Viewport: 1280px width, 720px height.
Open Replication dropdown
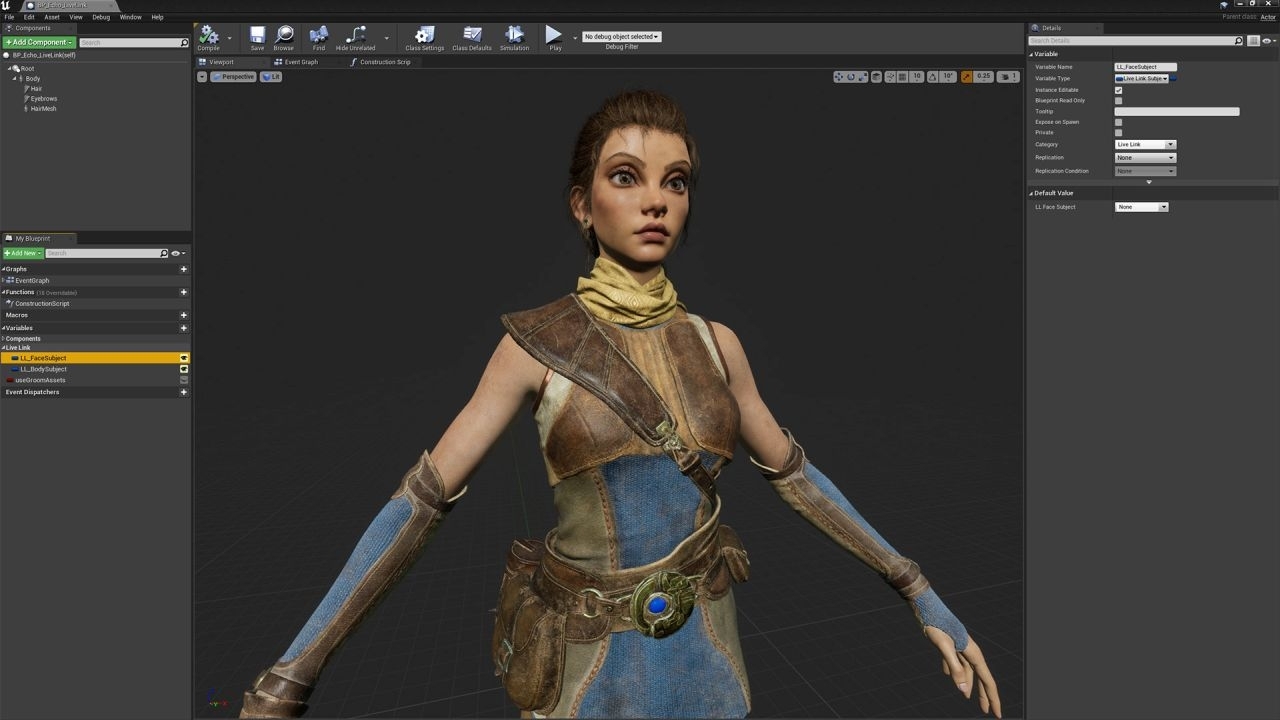(x=1145, y=158)
